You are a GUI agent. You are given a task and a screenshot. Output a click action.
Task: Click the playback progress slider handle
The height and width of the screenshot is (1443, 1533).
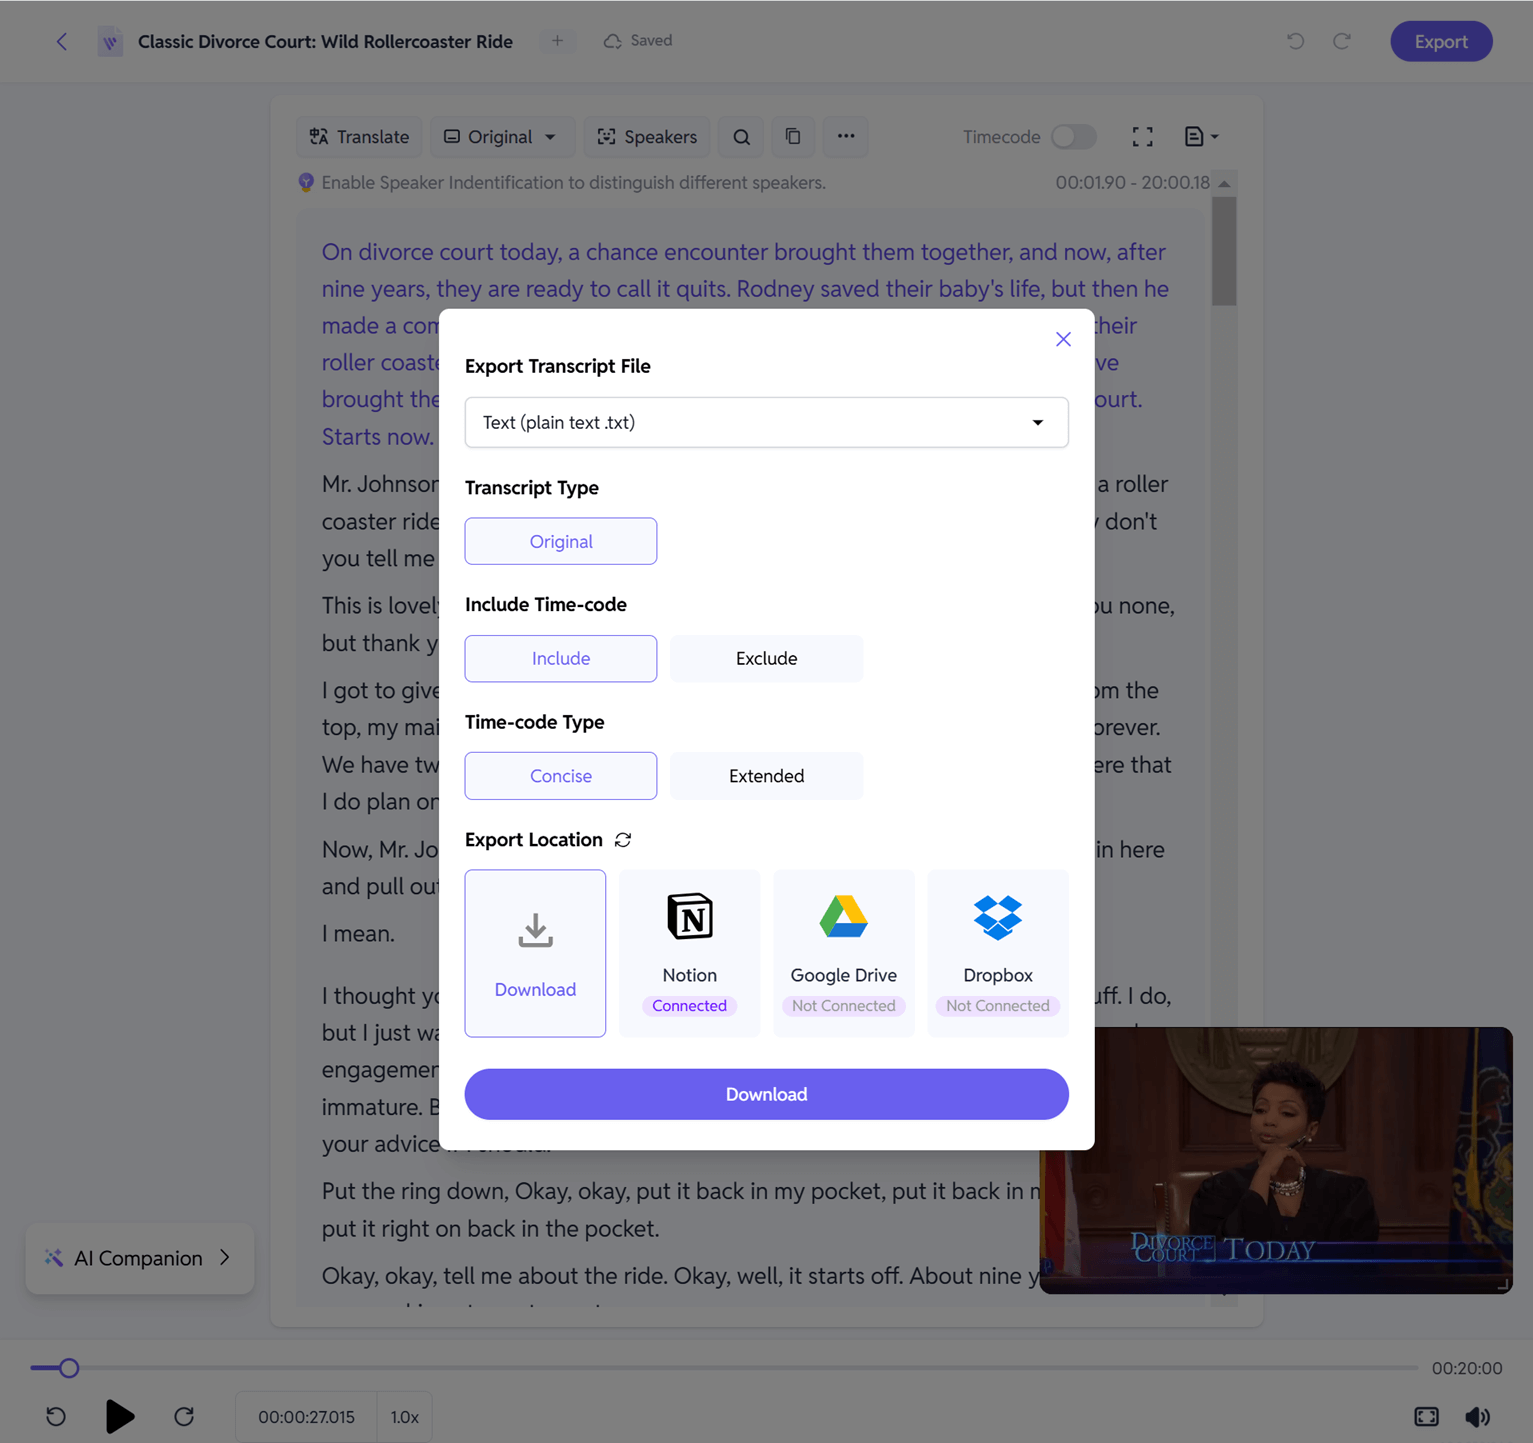[x=69, y=1368]
